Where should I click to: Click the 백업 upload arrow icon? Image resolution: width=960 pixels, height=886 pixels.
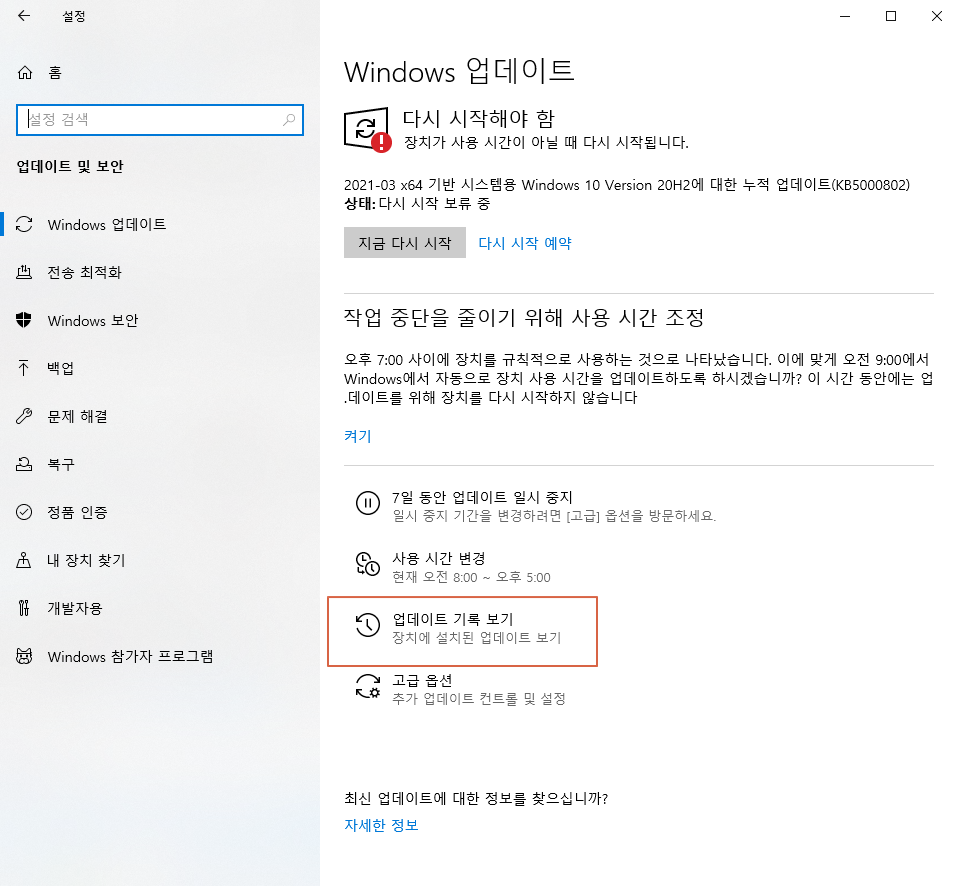tap(23, 368)
